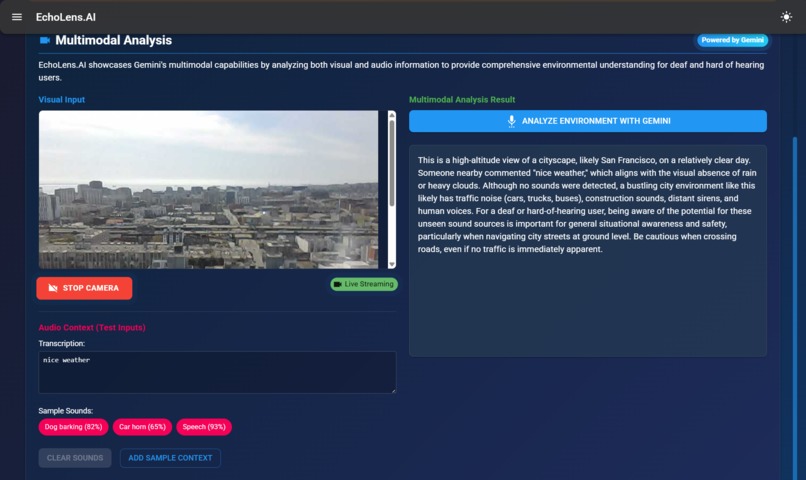
Task: Click the Audio Context (Test Inputs) heading
Action: 92,327
